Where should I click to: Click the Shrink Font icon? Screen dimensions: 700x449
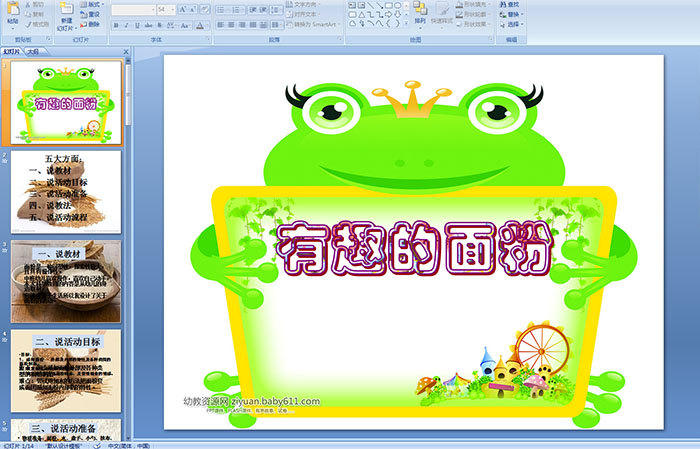193,9
